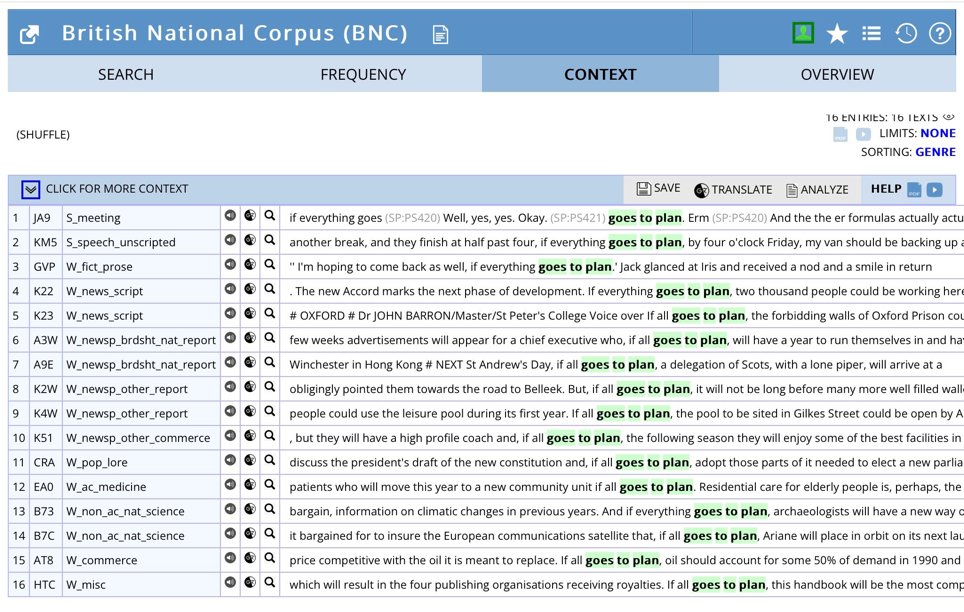Click the globe icon in row 16 HTC

tap(250, 582)
